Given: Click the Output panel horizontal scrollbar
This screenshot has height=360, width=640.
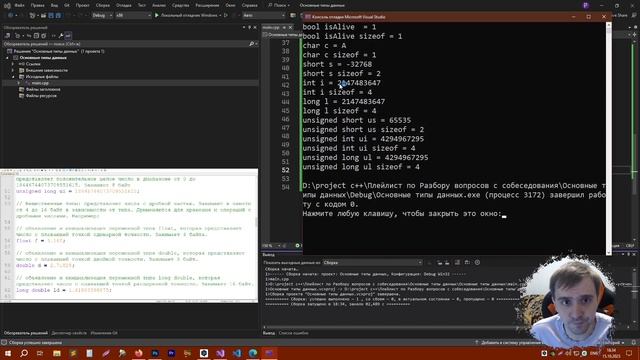Looking at the screenshot, I should [x=390, y=327].
